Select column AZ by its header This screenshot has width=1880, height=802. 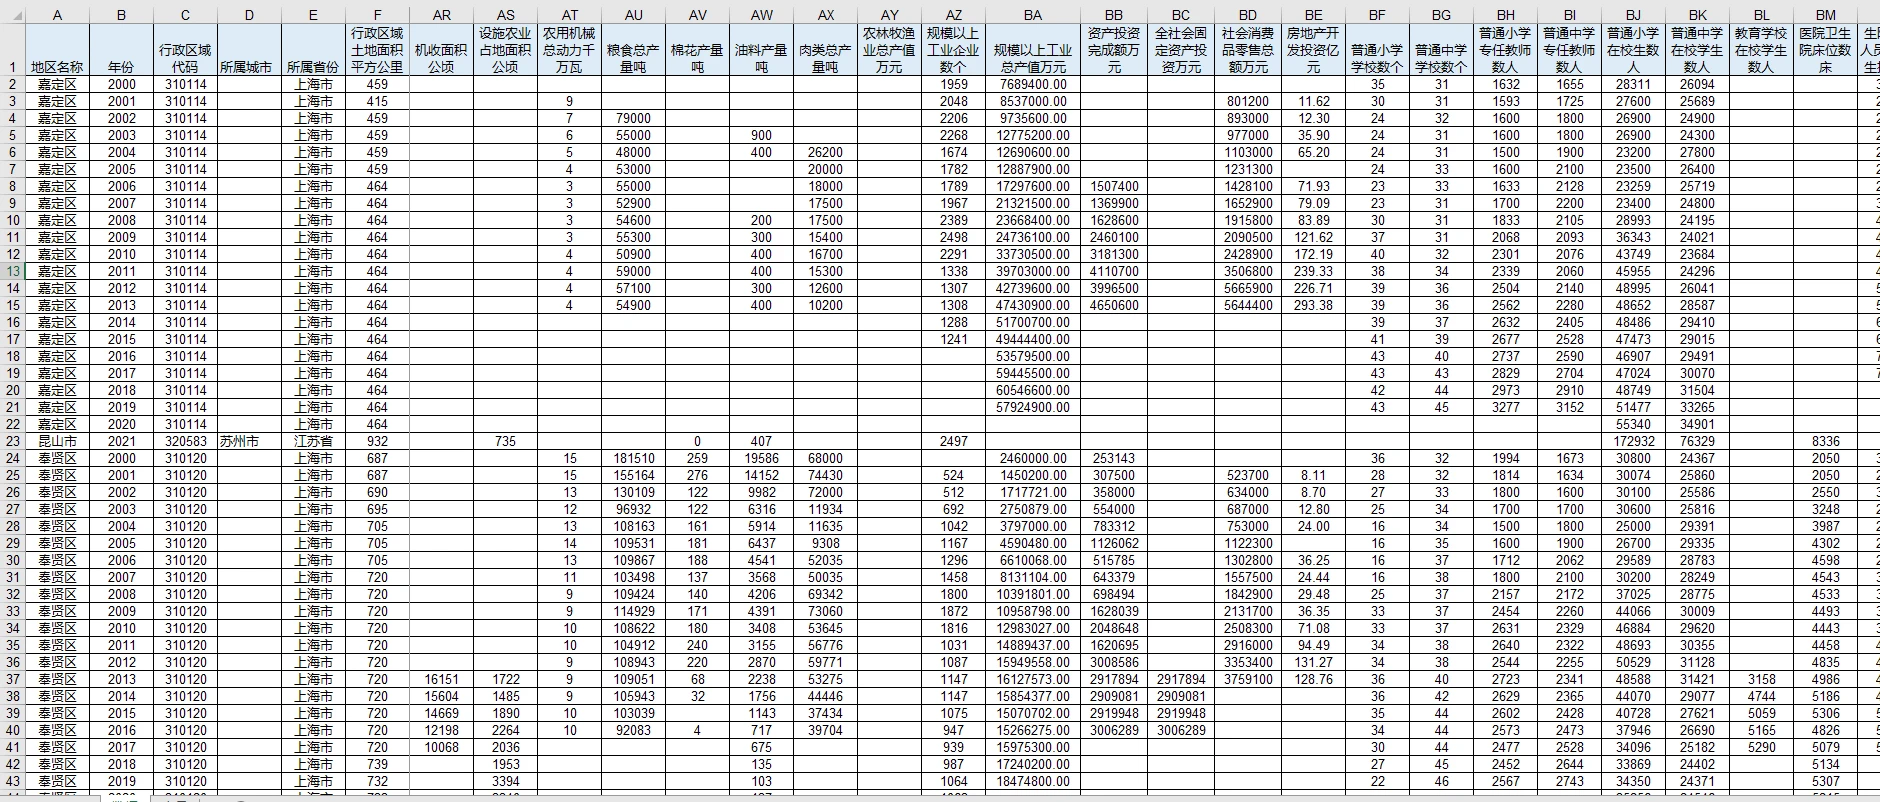(953, 15)
